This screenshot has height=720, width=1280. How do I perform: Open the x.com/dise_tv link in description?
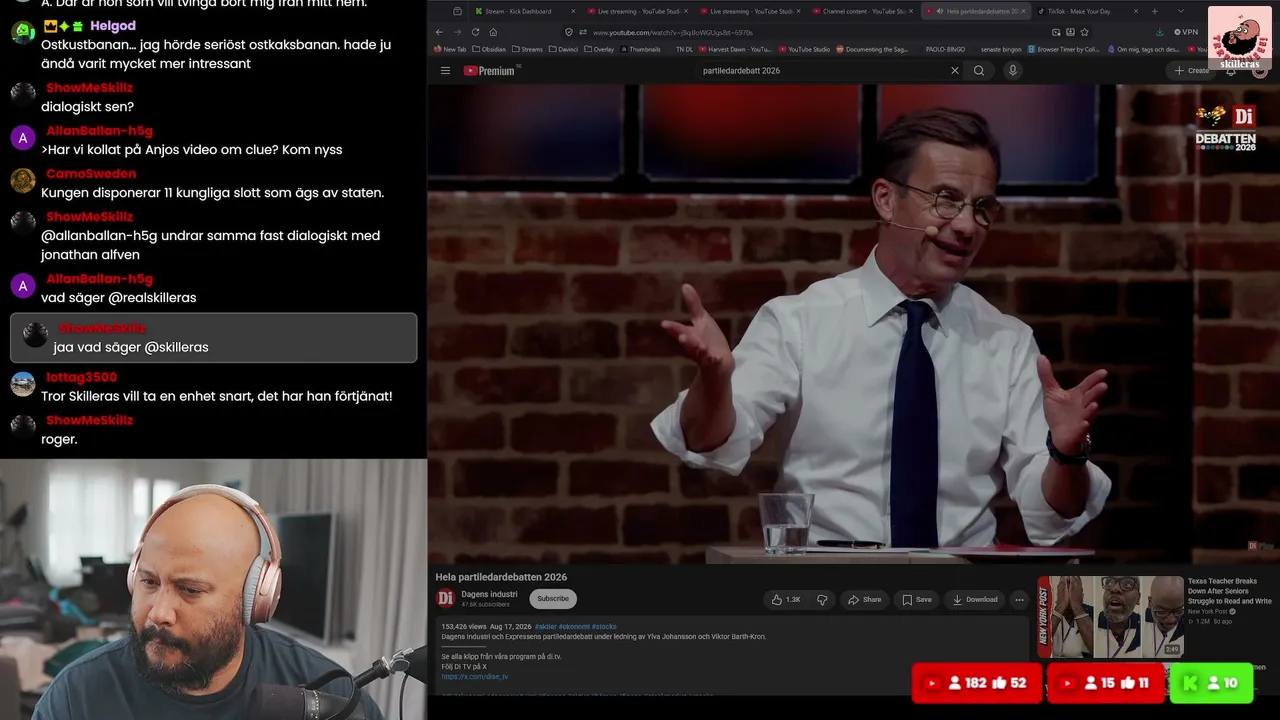point(475,677)
